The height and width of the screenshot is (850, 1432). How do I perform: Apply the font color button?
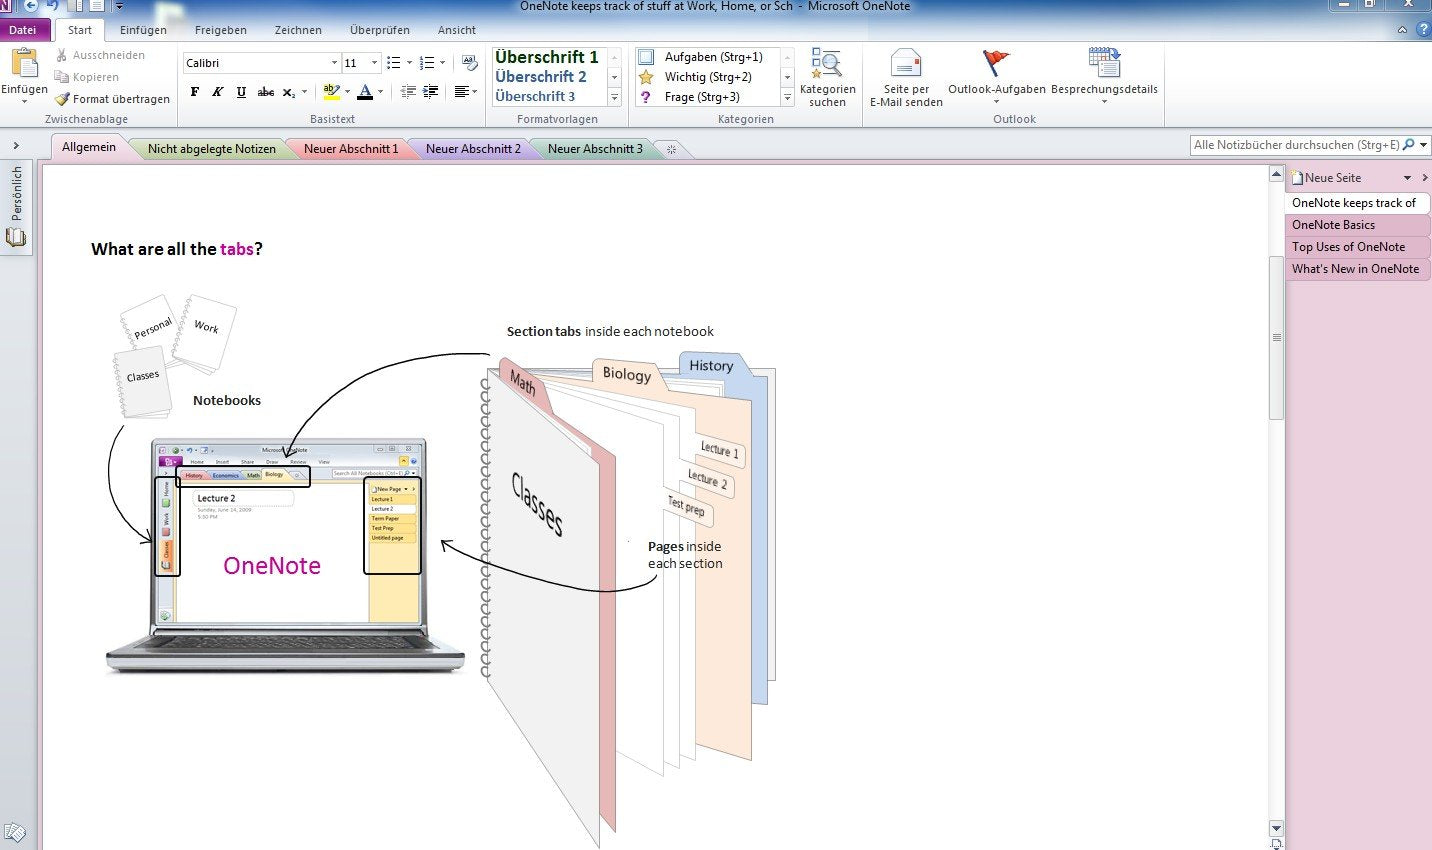click(x=365, y=92)
